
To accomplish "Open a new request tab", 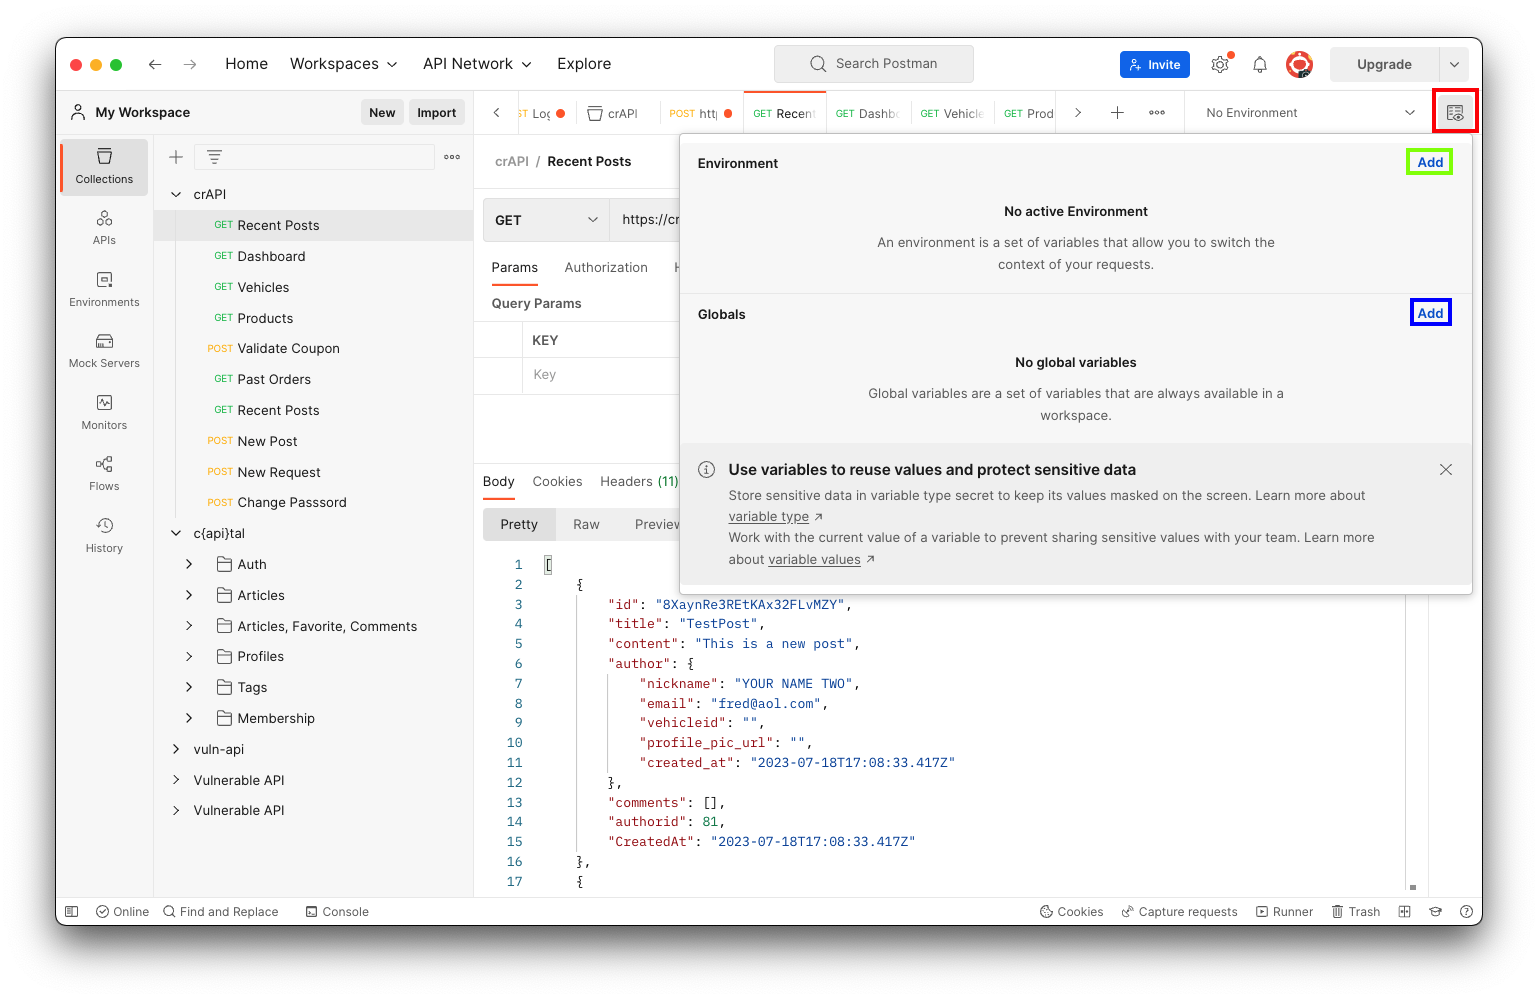I will (1117, 113).
